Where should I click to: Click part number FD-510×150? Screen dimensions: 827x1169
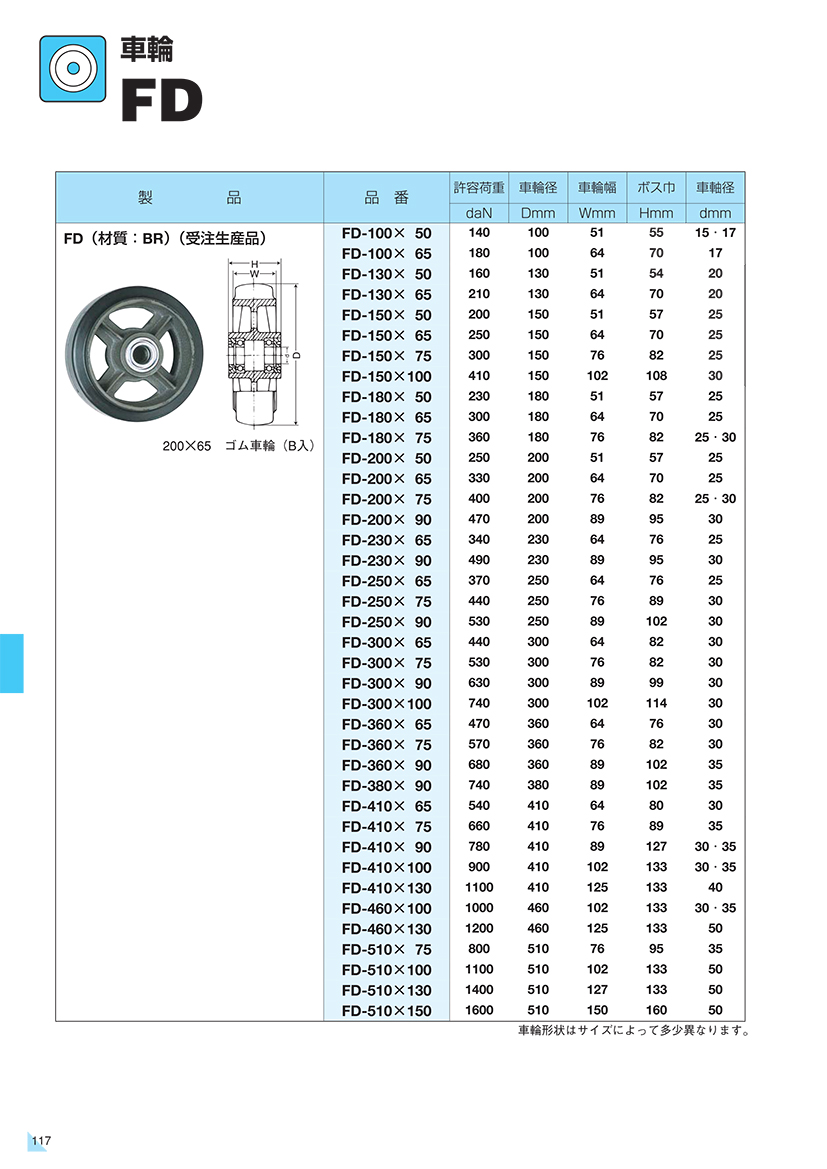pos(386,1011)
